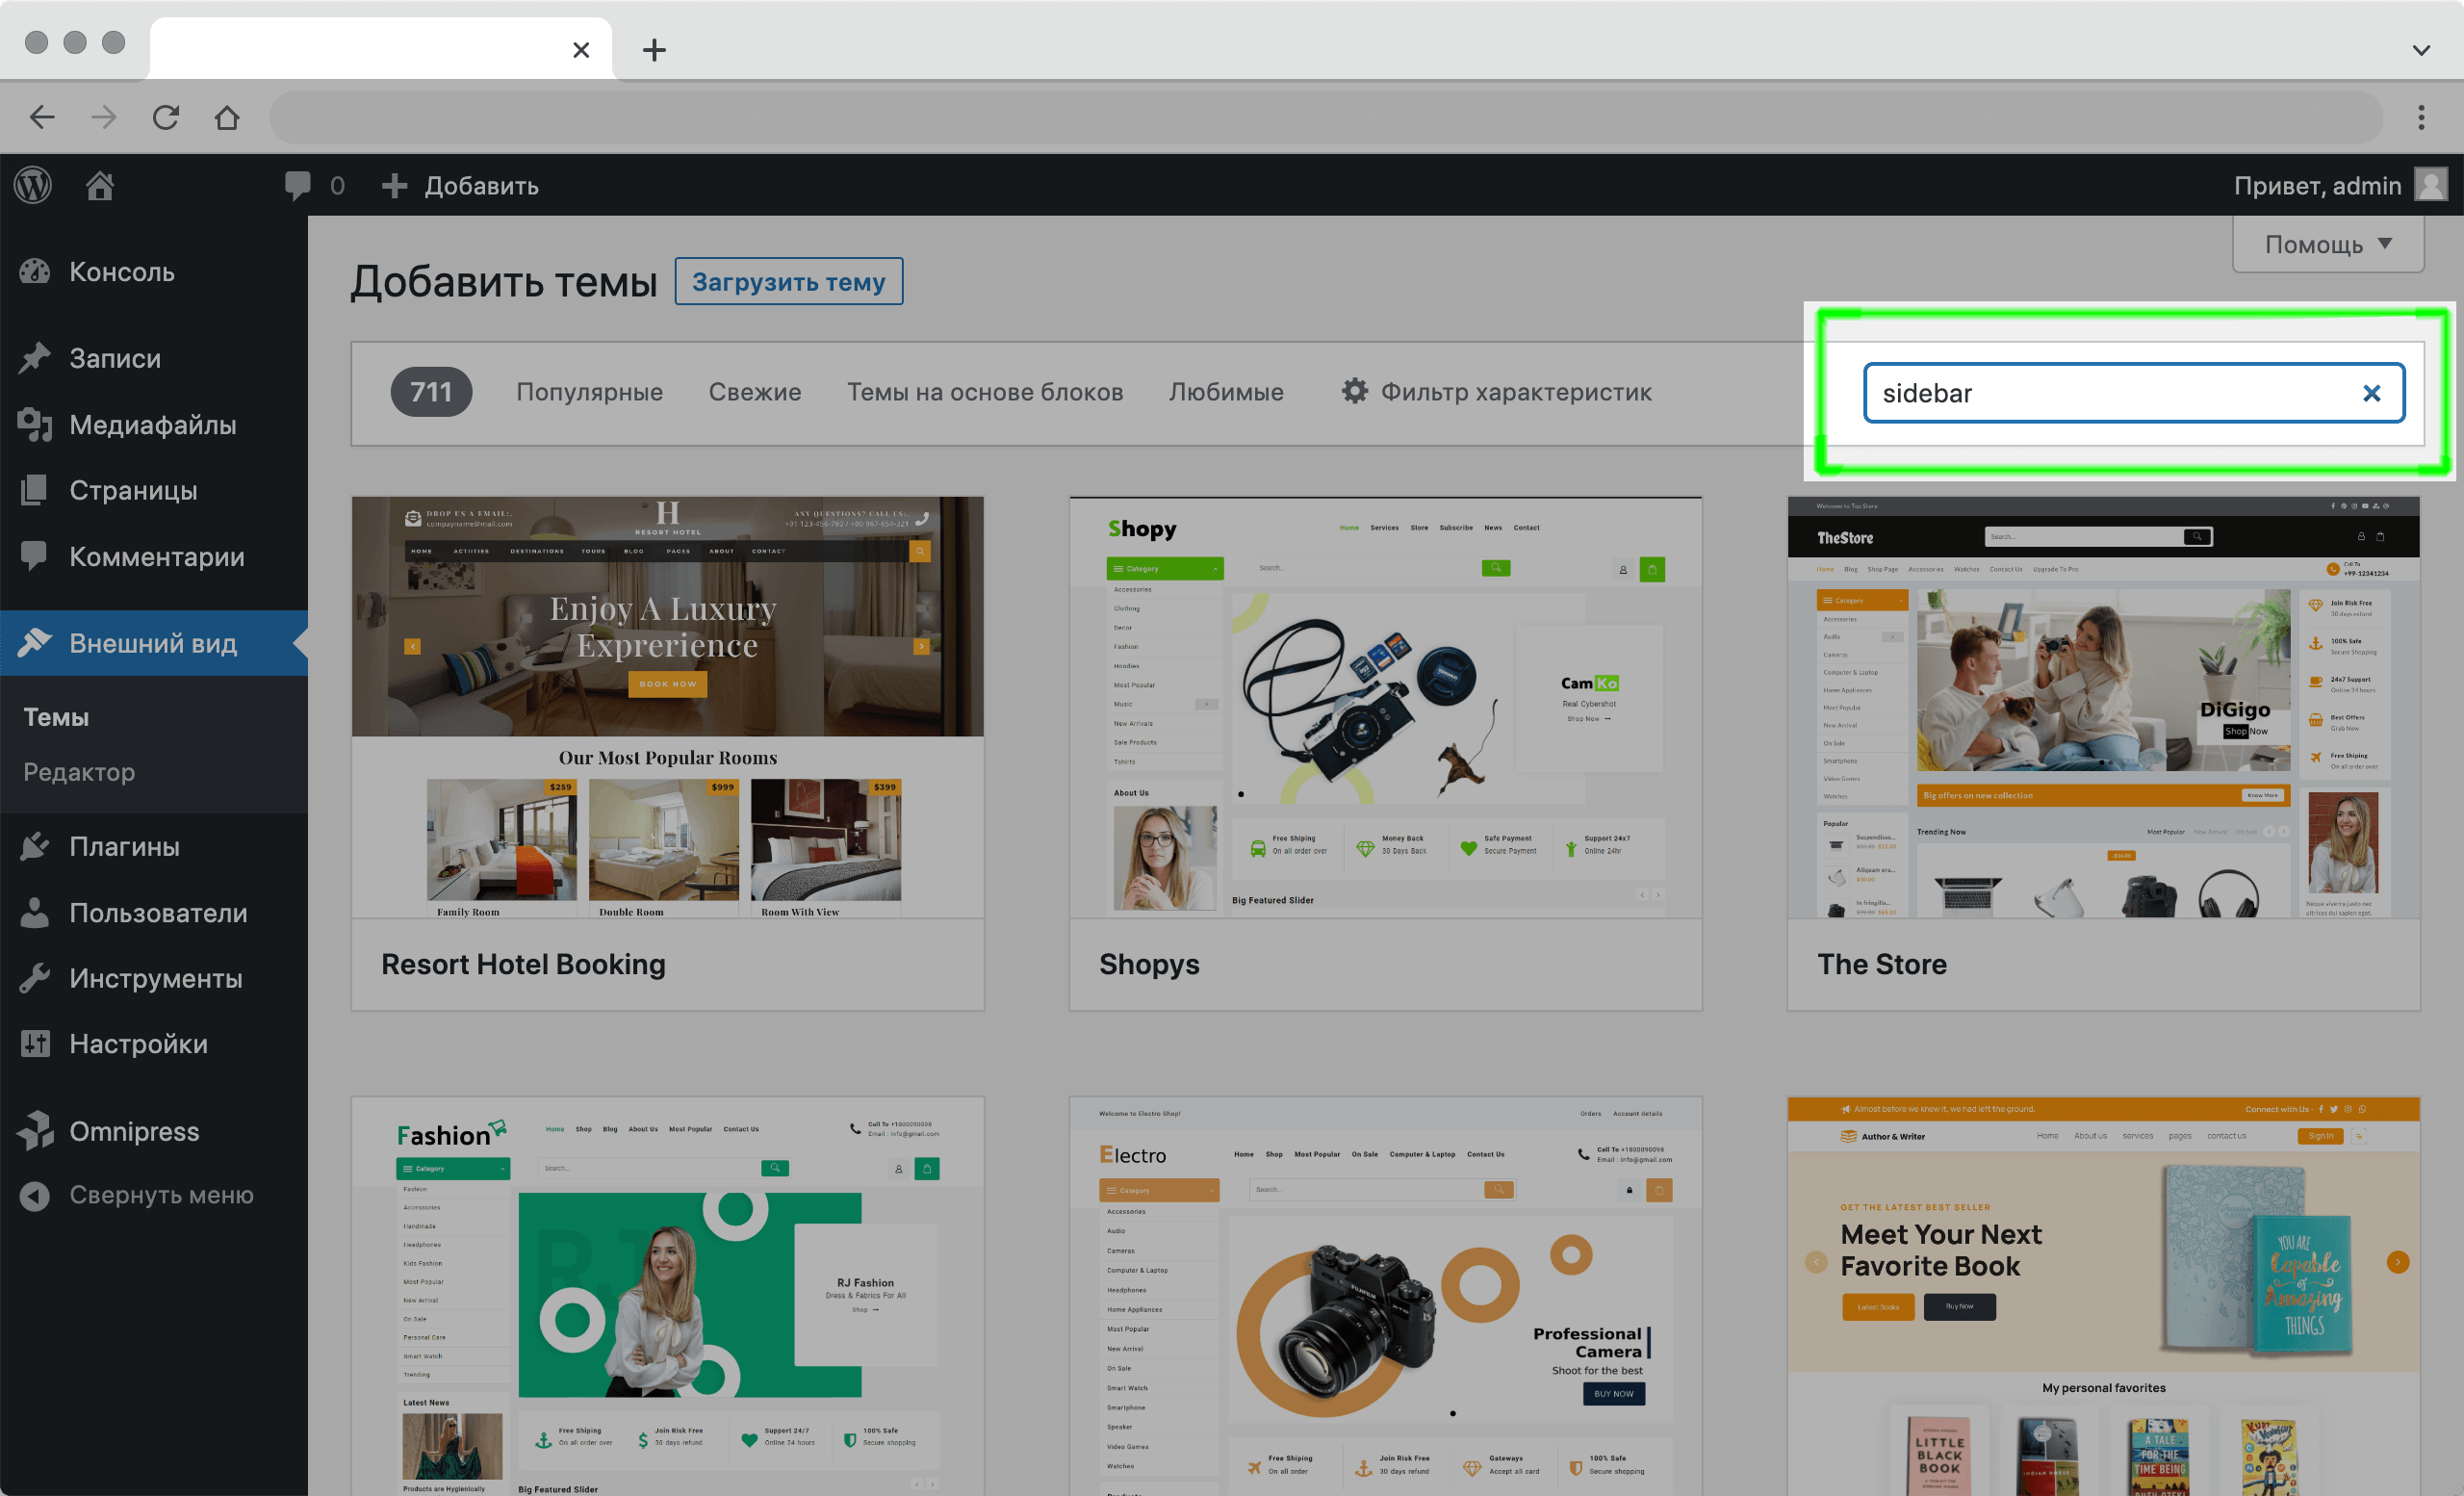The height and width of the screenshot is (1496, 2464).
Task: Open Плагины (Plugins) section
Action: tap(125, 845)
